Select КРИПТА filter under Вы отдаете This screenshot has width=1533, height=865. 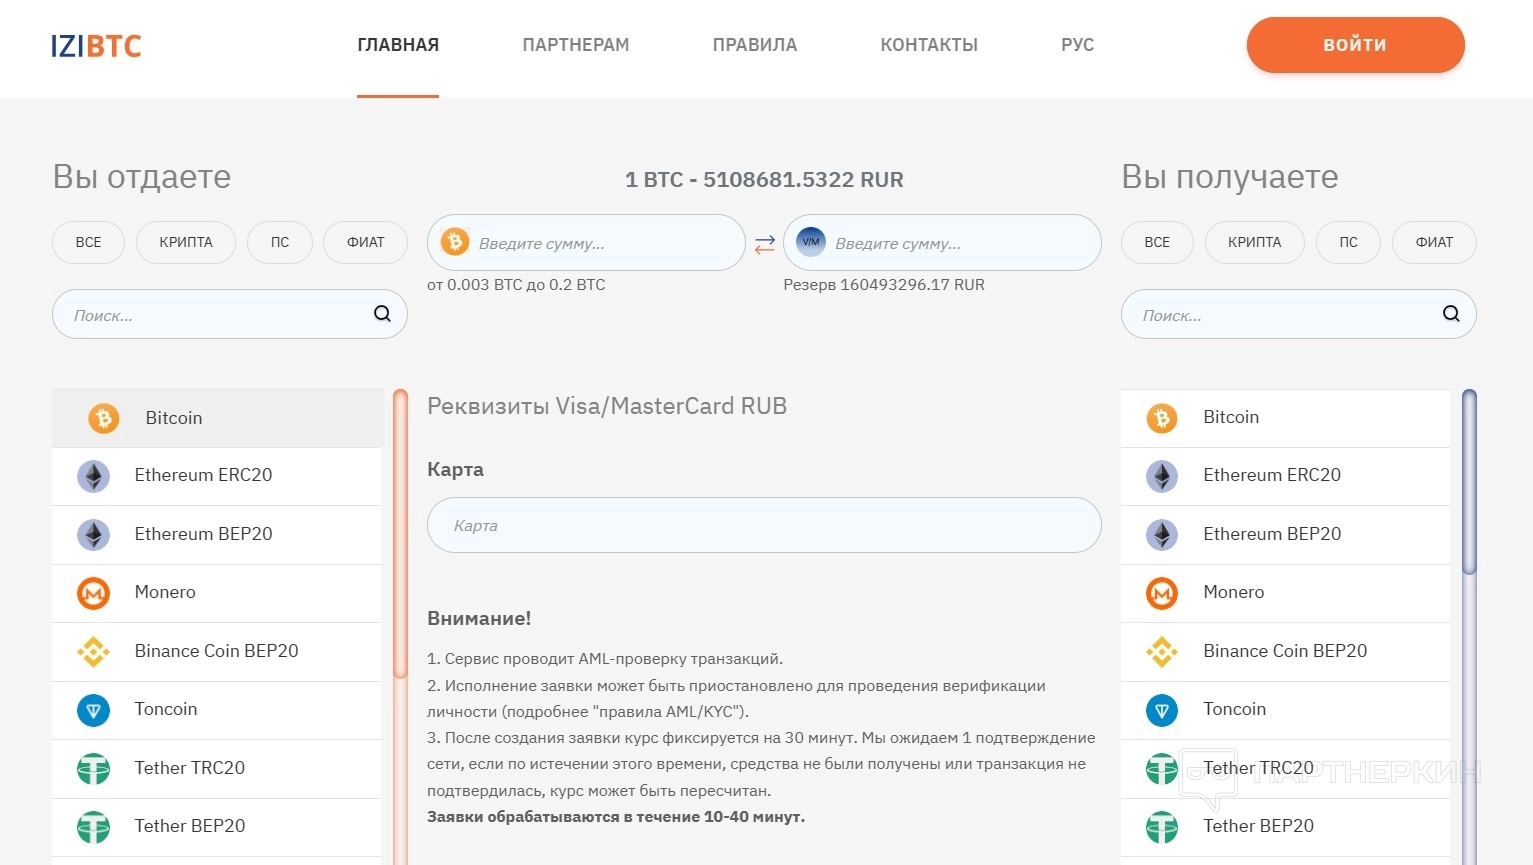(186, 242)
